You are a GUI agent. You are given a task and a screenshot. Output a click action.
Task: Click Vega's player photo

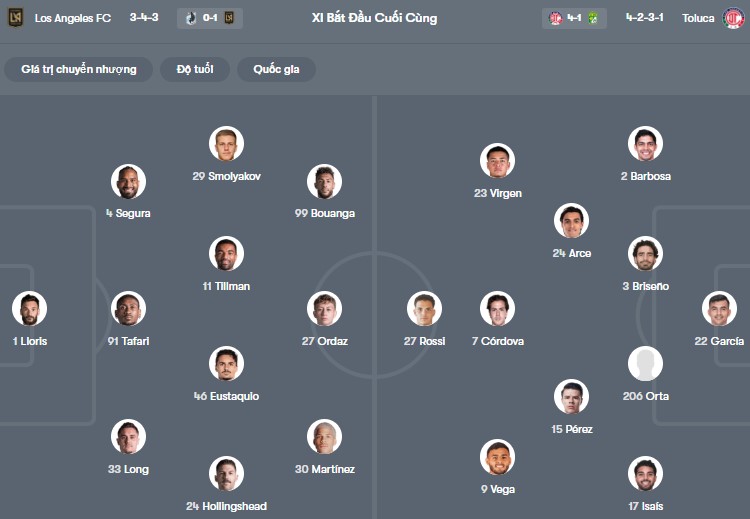(497, 457)
